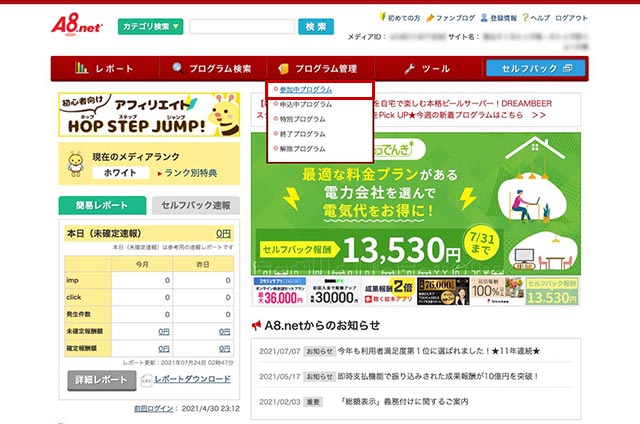This screenshot has height=424, width=640.
Task: Open the ファンブログ link
Action: pos(456,18)
